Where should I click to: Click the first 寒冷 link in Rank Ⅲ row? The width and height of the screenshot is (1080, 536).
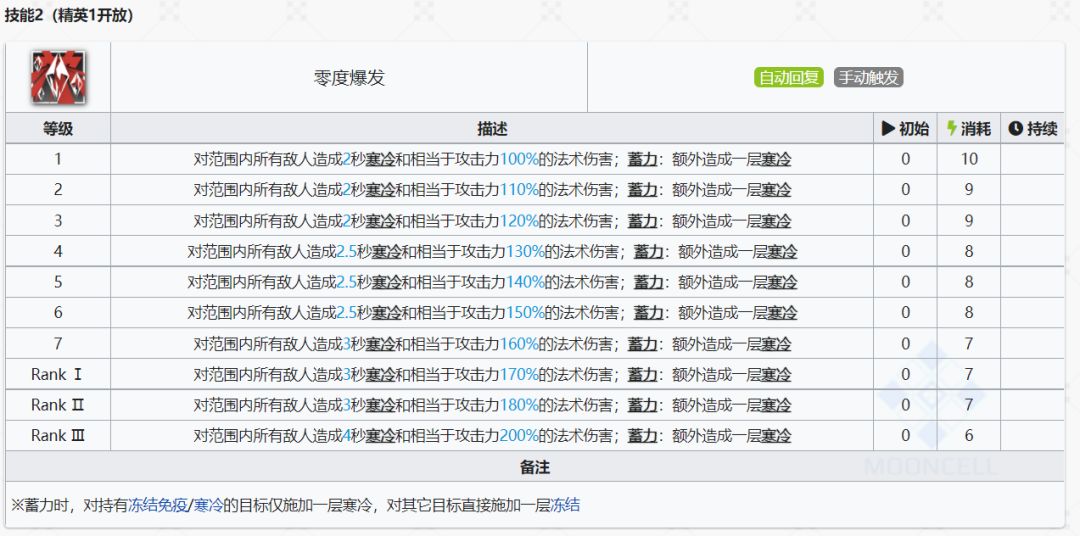[x=380, y=436]
